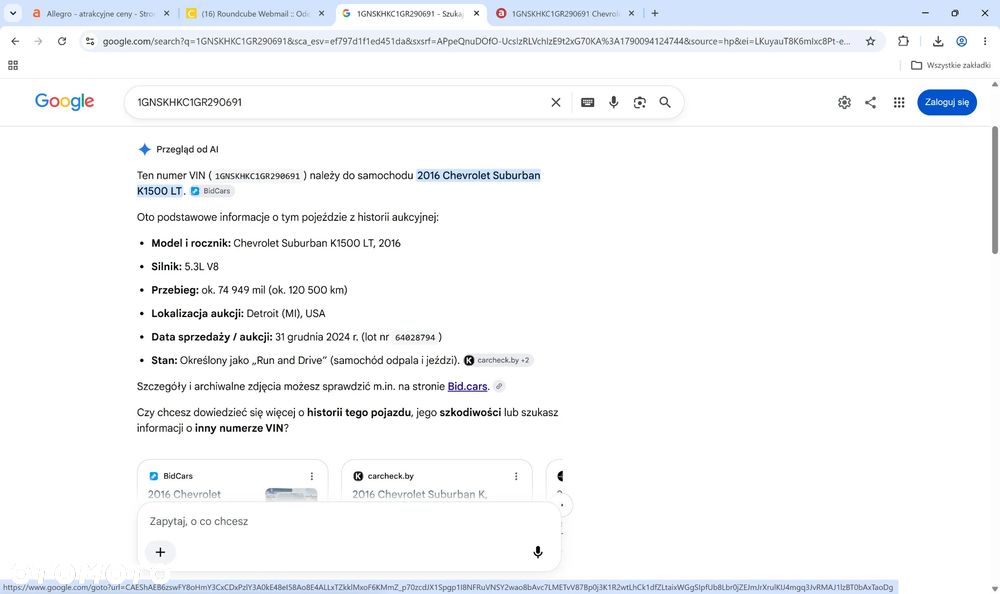Click the plus attachment button
The height and width of the screenshot is (594, 1000).
[160, 552]
